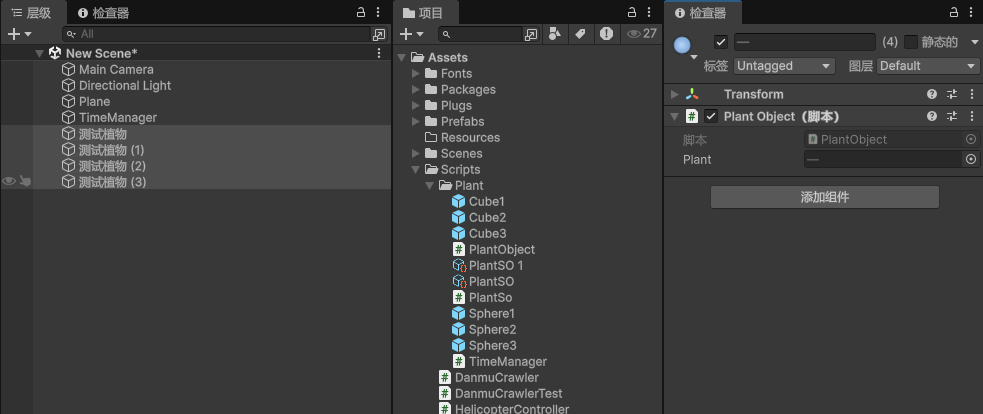Toggle project panel lock icon
This screenshot has height=414, width=983.
coord(632,13)
